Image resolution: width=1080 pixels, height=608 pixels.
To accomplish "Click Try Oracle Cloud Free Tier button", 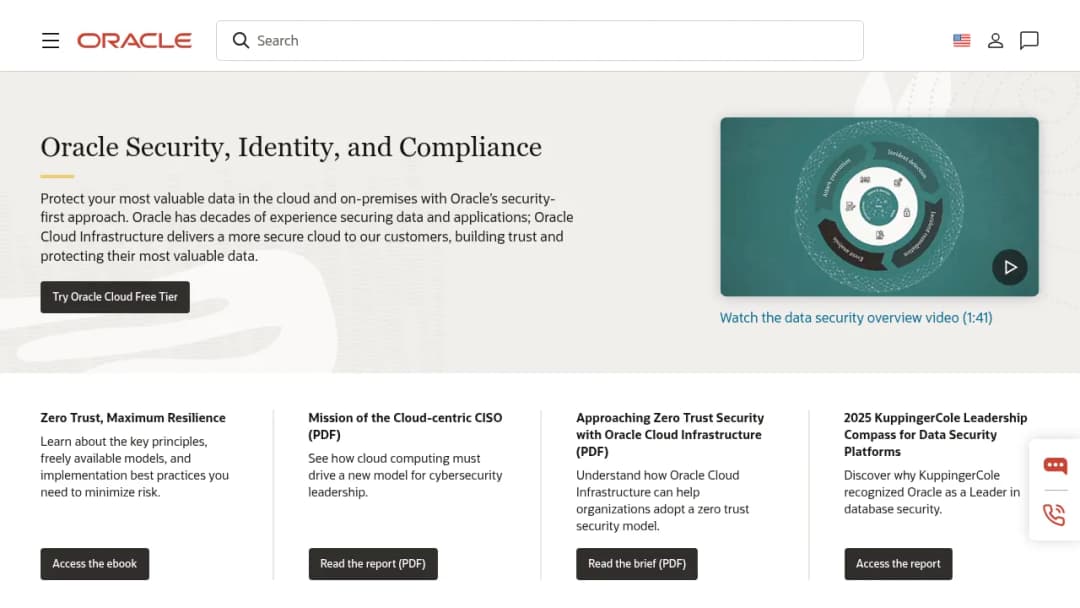I will [x=115, y=297].
